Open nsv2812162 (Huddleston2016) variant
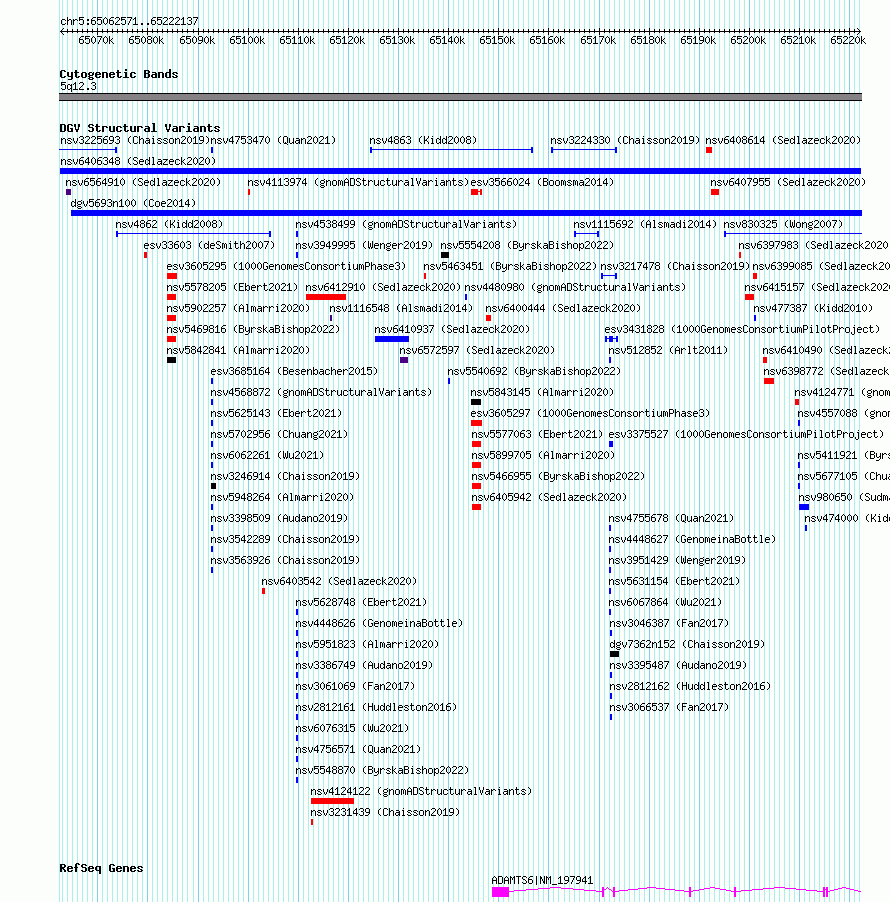 tap(690, 687)
